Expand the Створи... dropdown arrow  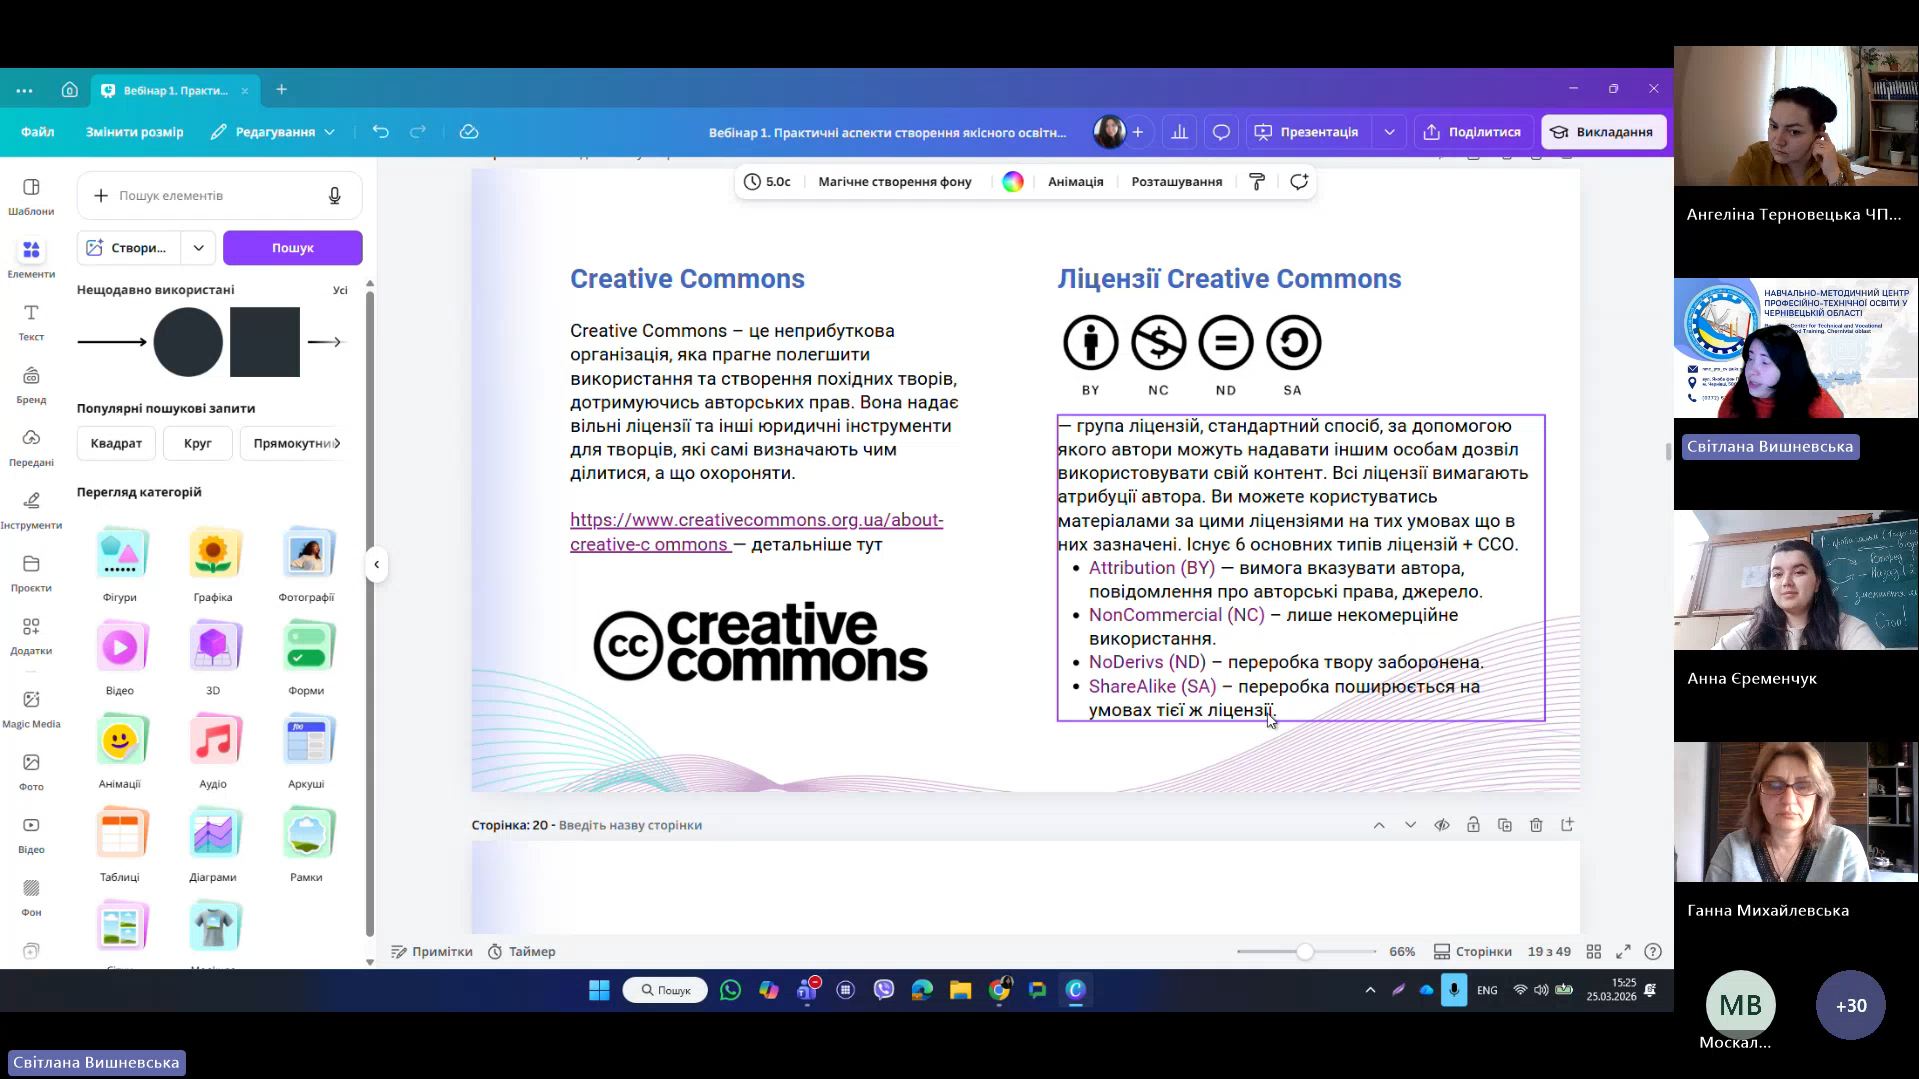click(x=199, y=248)
